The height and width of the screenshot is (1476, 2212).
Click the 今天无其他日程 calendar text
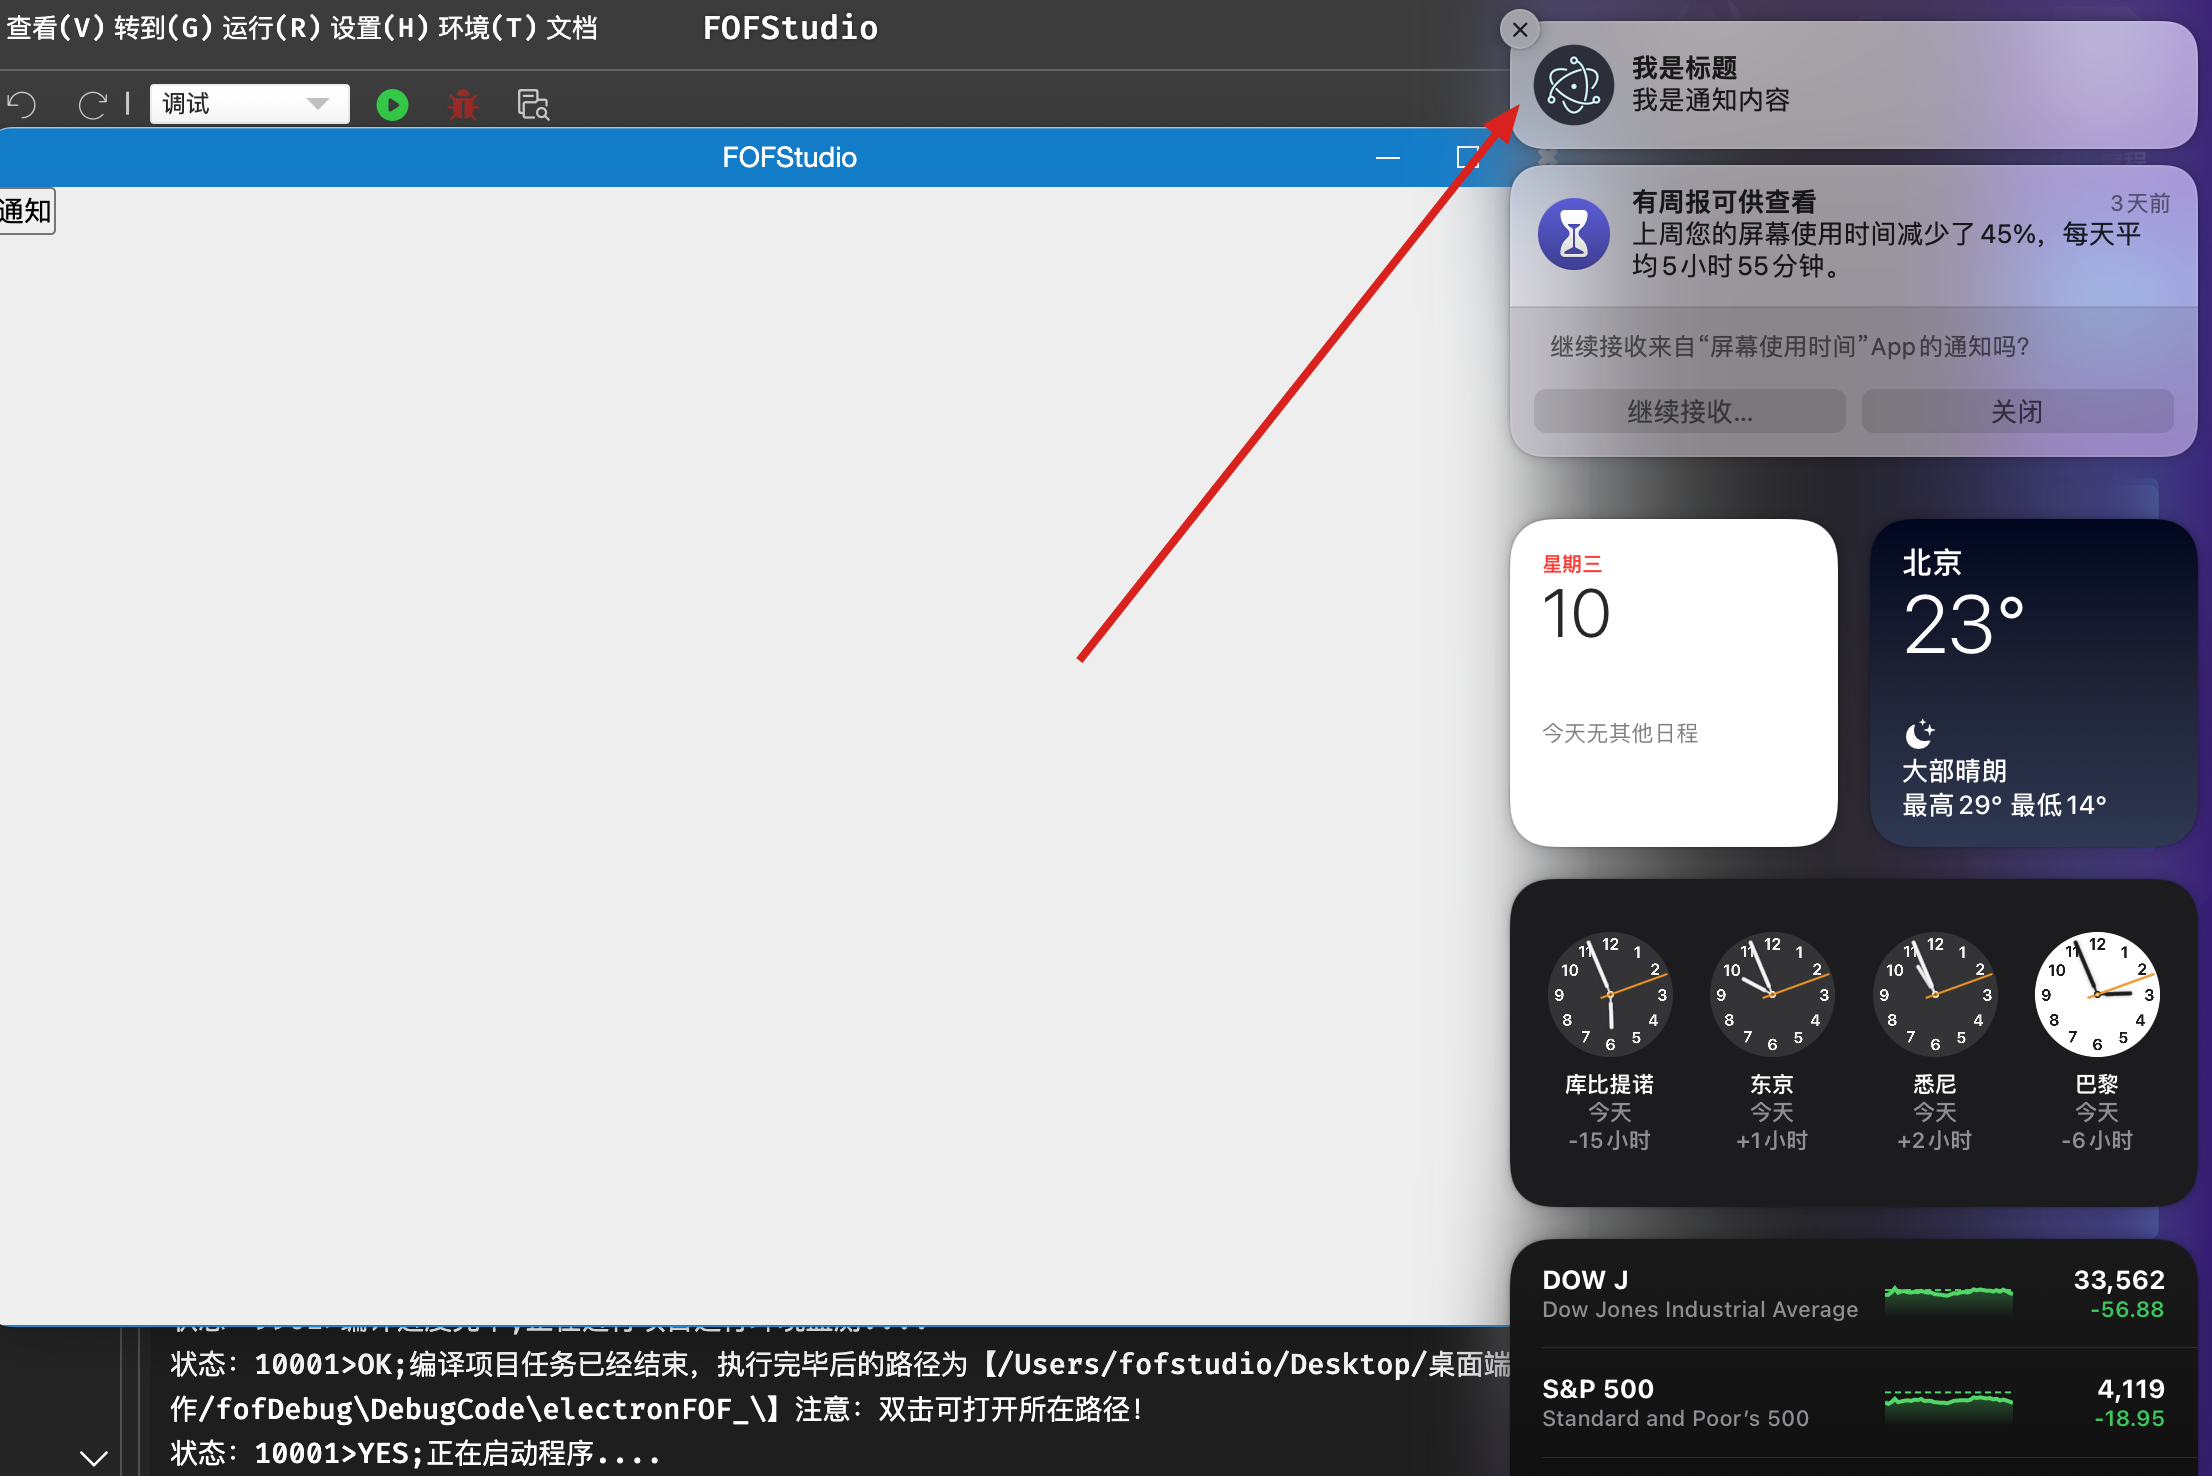pos(1620,734)
